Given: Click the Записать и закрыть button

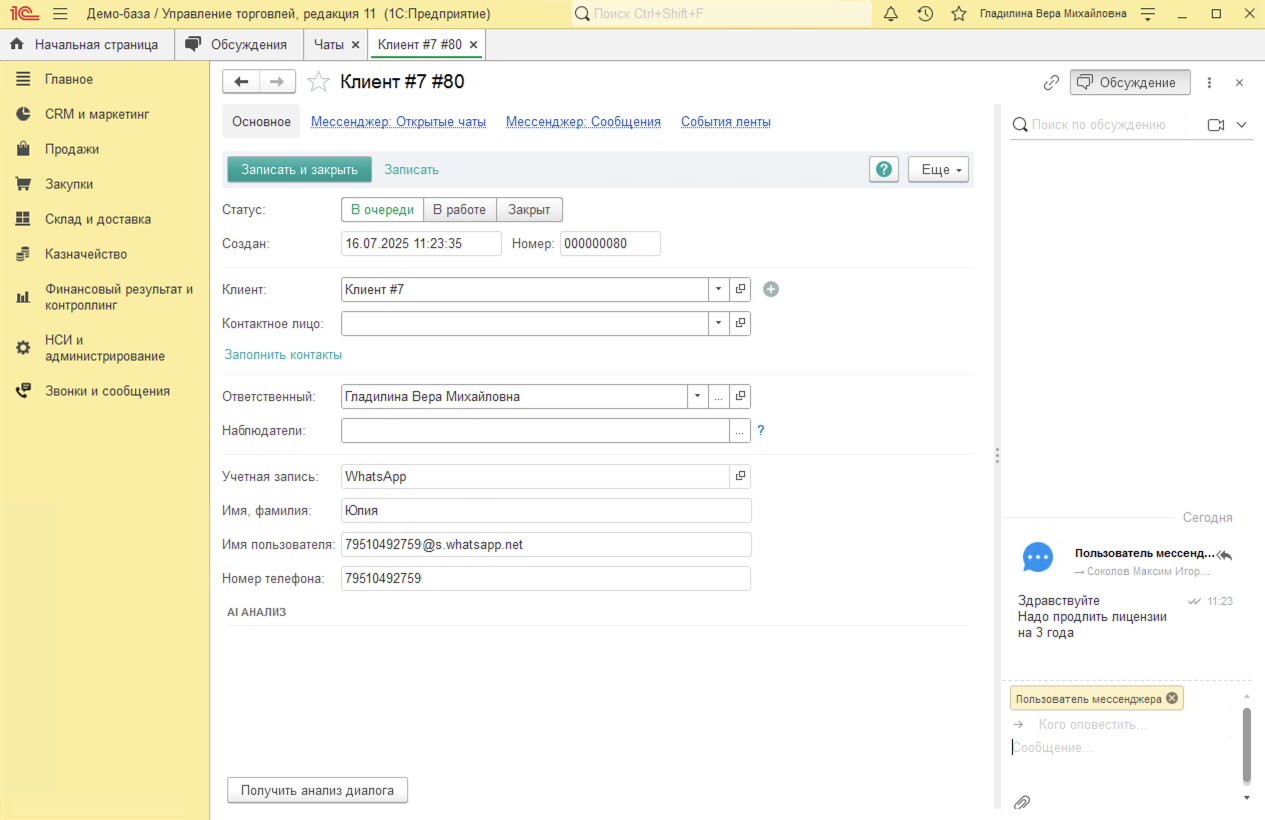Looking at the screenshot, I should 299,170.
